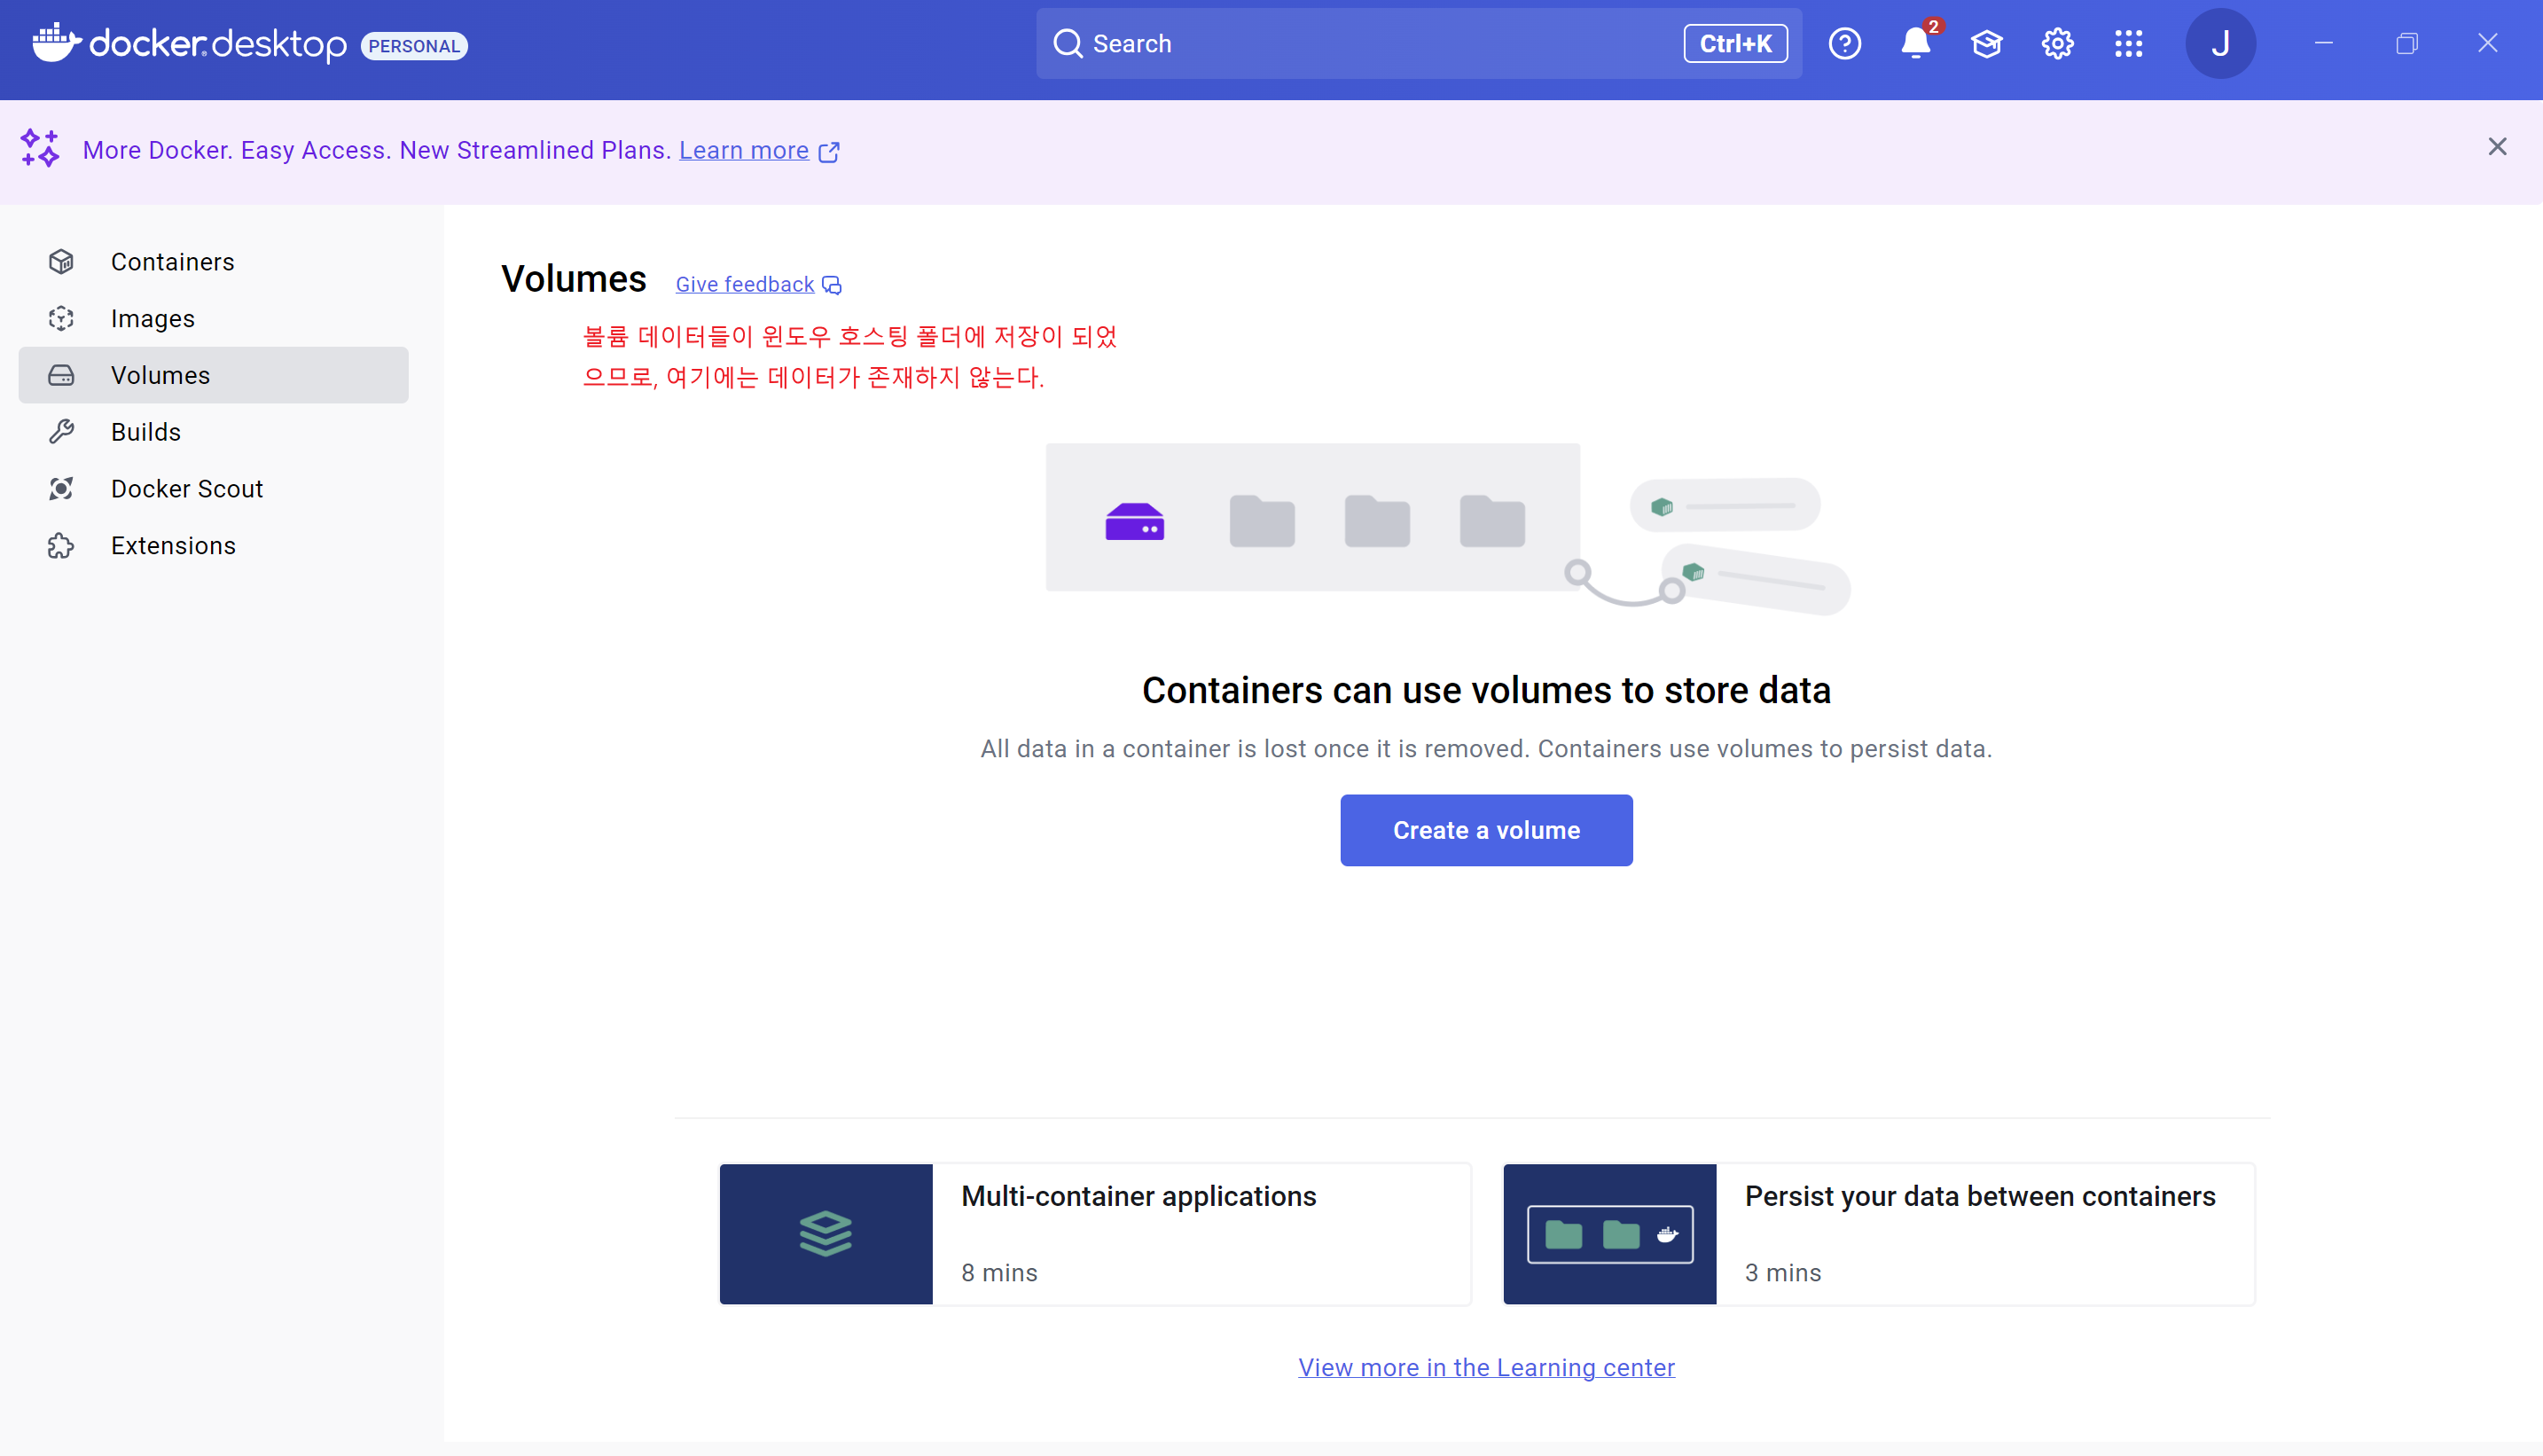The image size is (2543, 1456).
Task: Click in the Search input field
Action: (x=1380, y=44)
